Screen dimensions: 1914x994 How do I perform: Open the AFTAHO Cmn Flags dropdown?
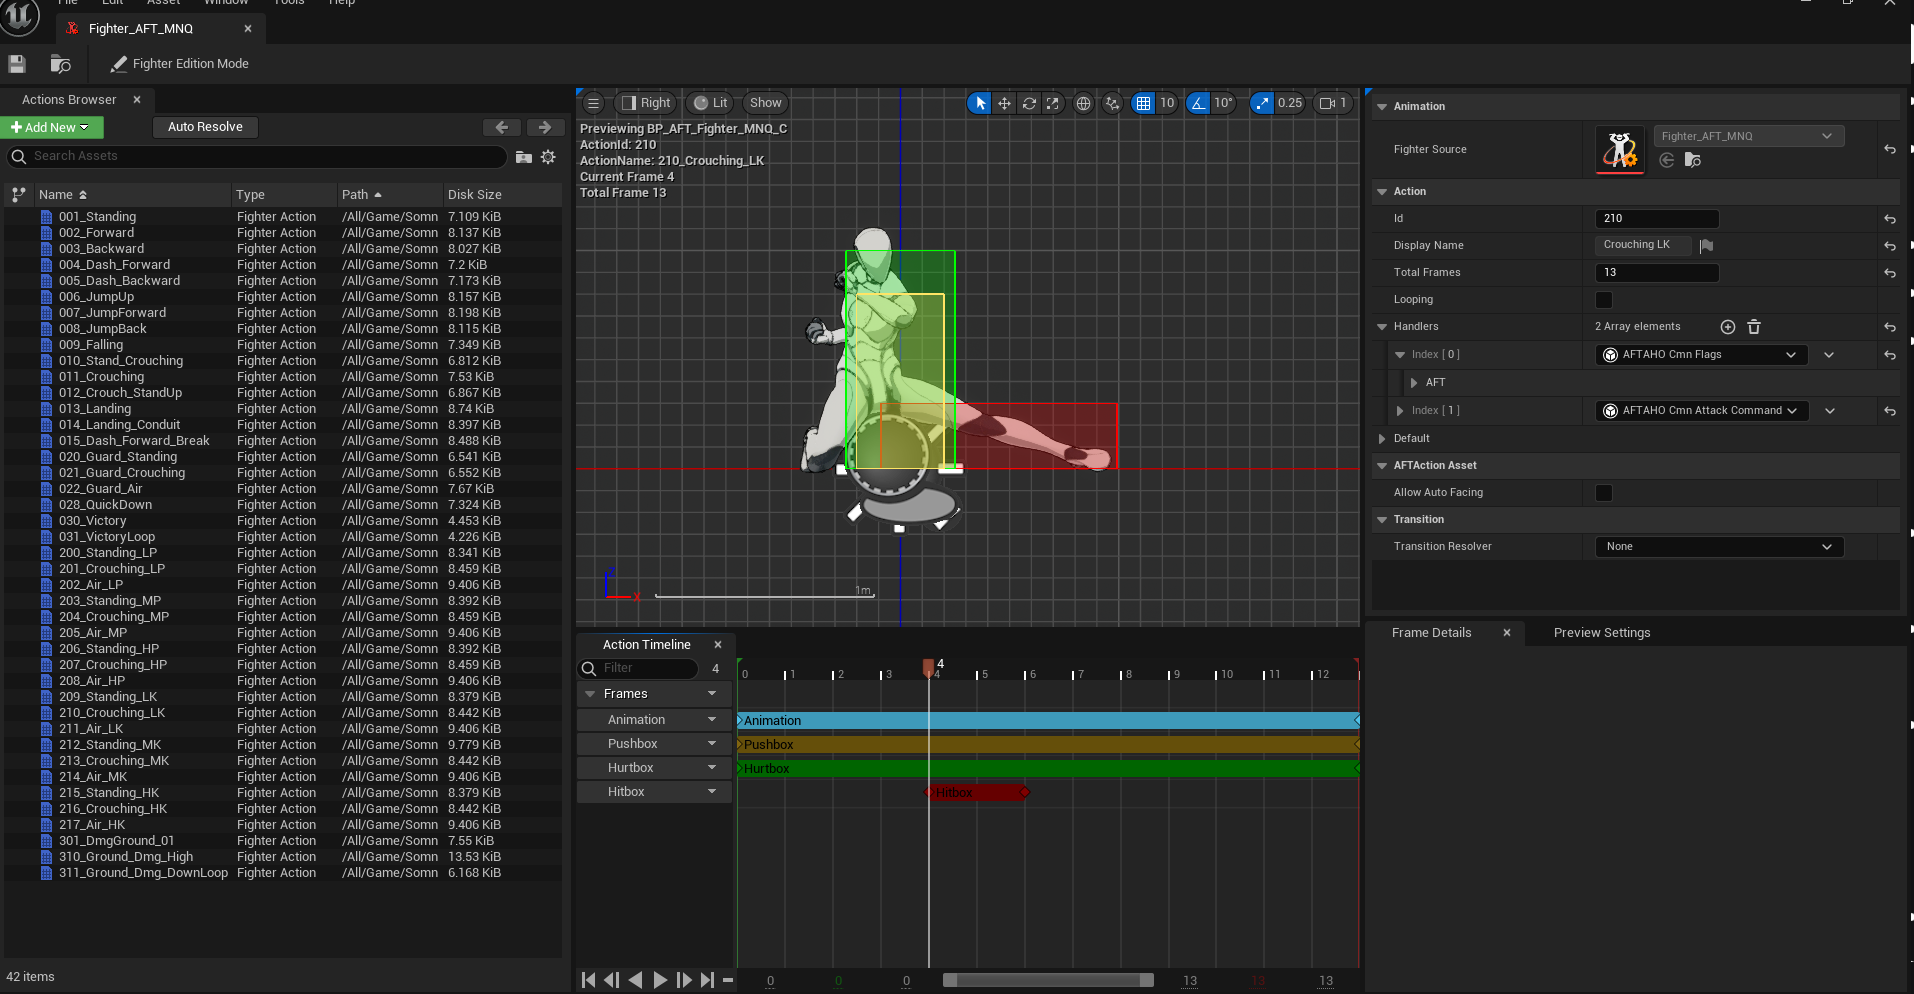(1700, 355)
